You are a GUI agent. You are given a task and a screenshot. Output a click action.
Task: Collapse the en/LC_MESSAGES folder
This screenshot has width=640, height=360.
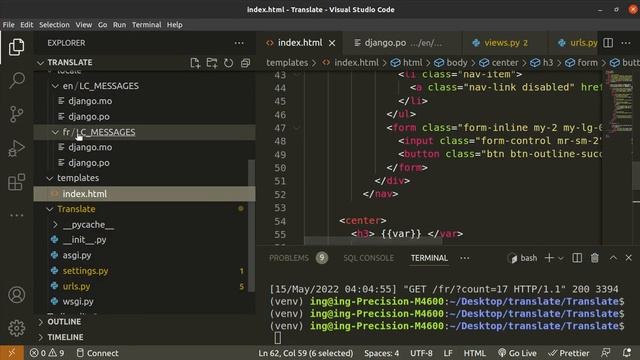55,86
